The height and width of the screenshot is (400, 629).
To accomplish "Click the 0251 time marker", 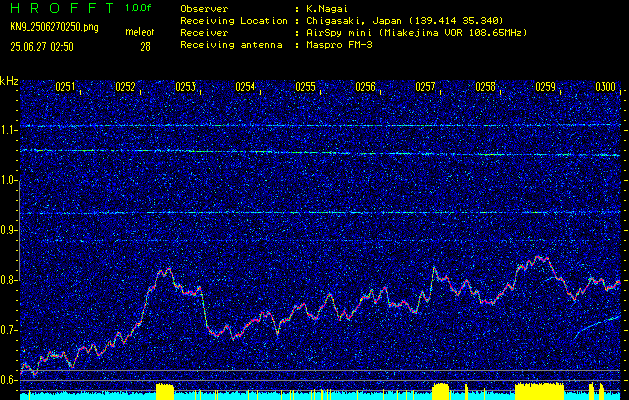I will coord(65,87).
